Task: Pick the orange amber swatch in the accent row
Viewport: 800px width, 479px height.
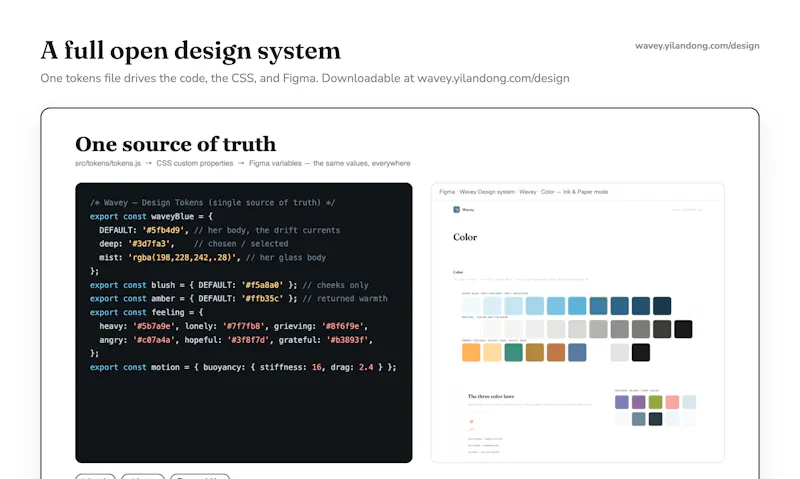Action: click(x=471, y=352)
